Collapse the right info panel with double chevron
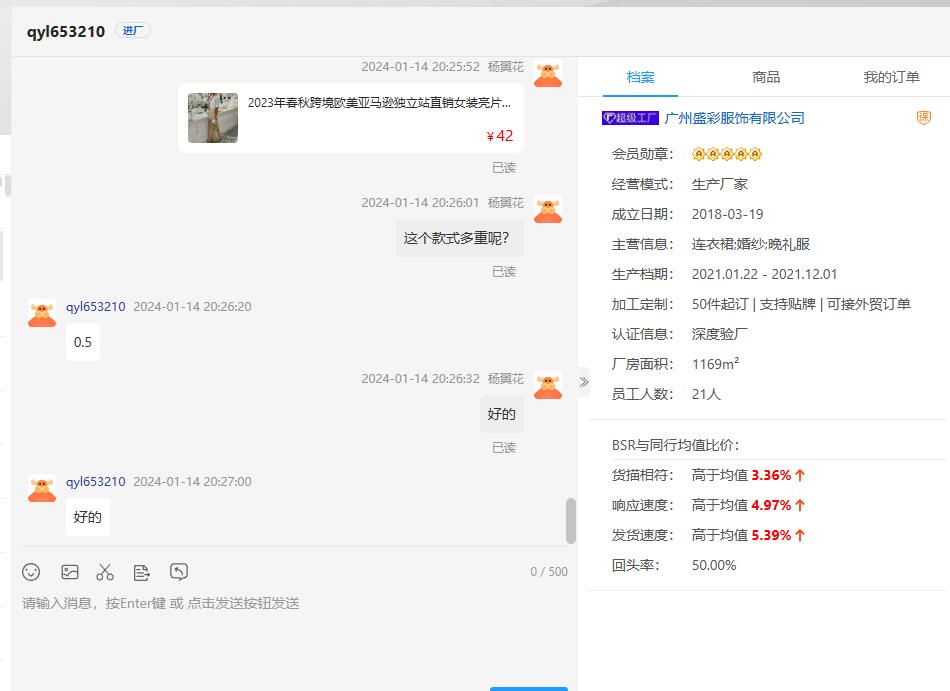Image resolution: width=950 pixels, height=691 pixels. (x=584, y=382)
